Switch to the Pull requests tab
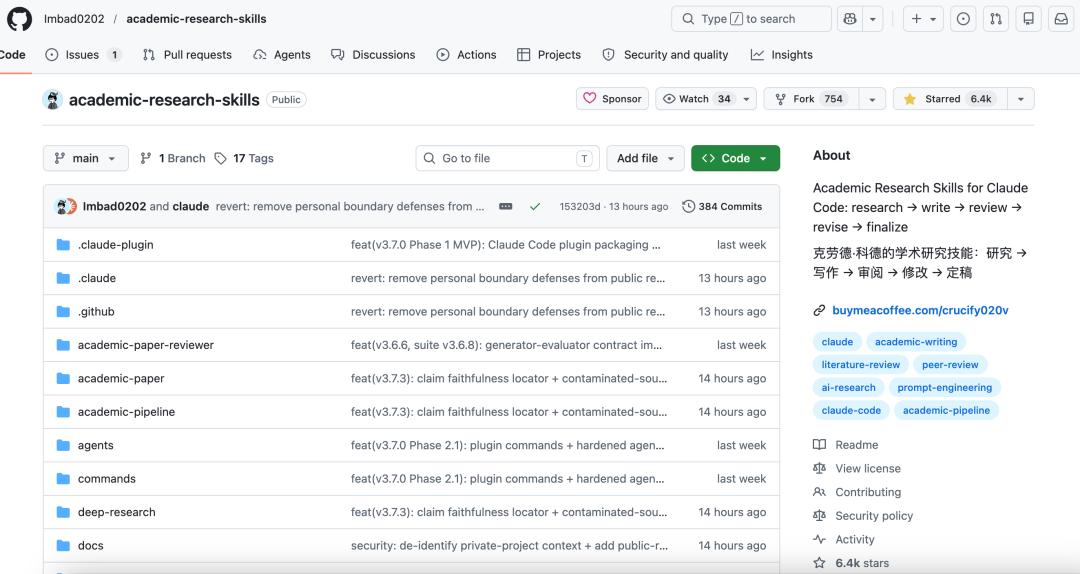 pyautogui.click(x=187, y=54)
